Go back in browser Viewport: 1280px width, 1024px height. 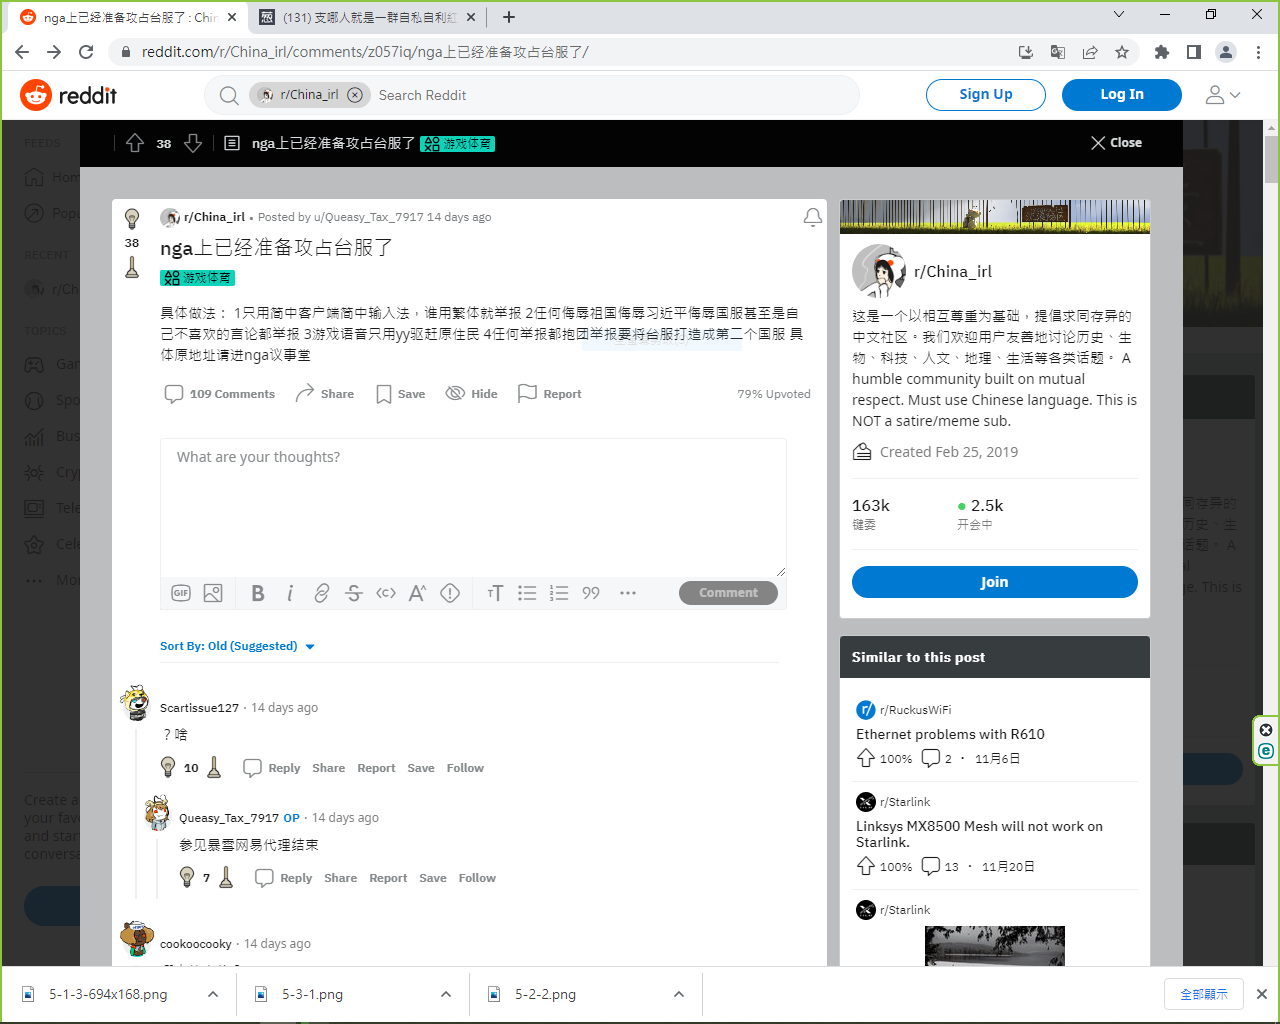(22, 52)
